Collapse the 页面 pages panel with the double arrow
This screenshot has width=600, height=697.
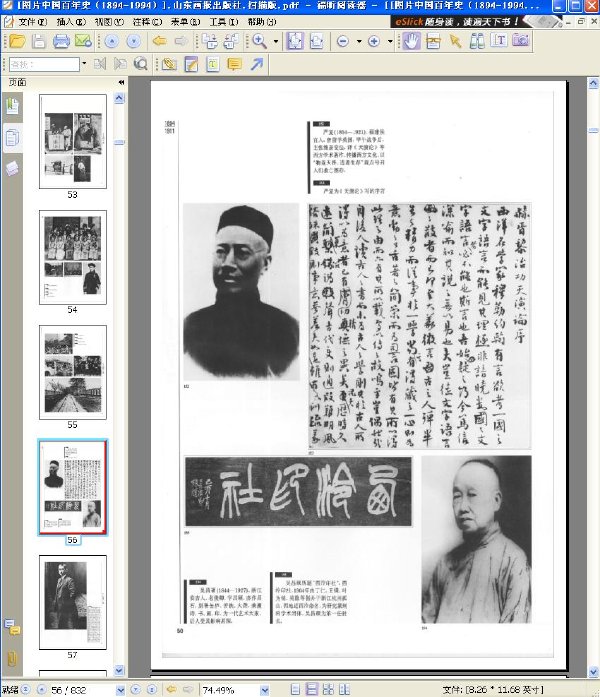click(121, 82)
